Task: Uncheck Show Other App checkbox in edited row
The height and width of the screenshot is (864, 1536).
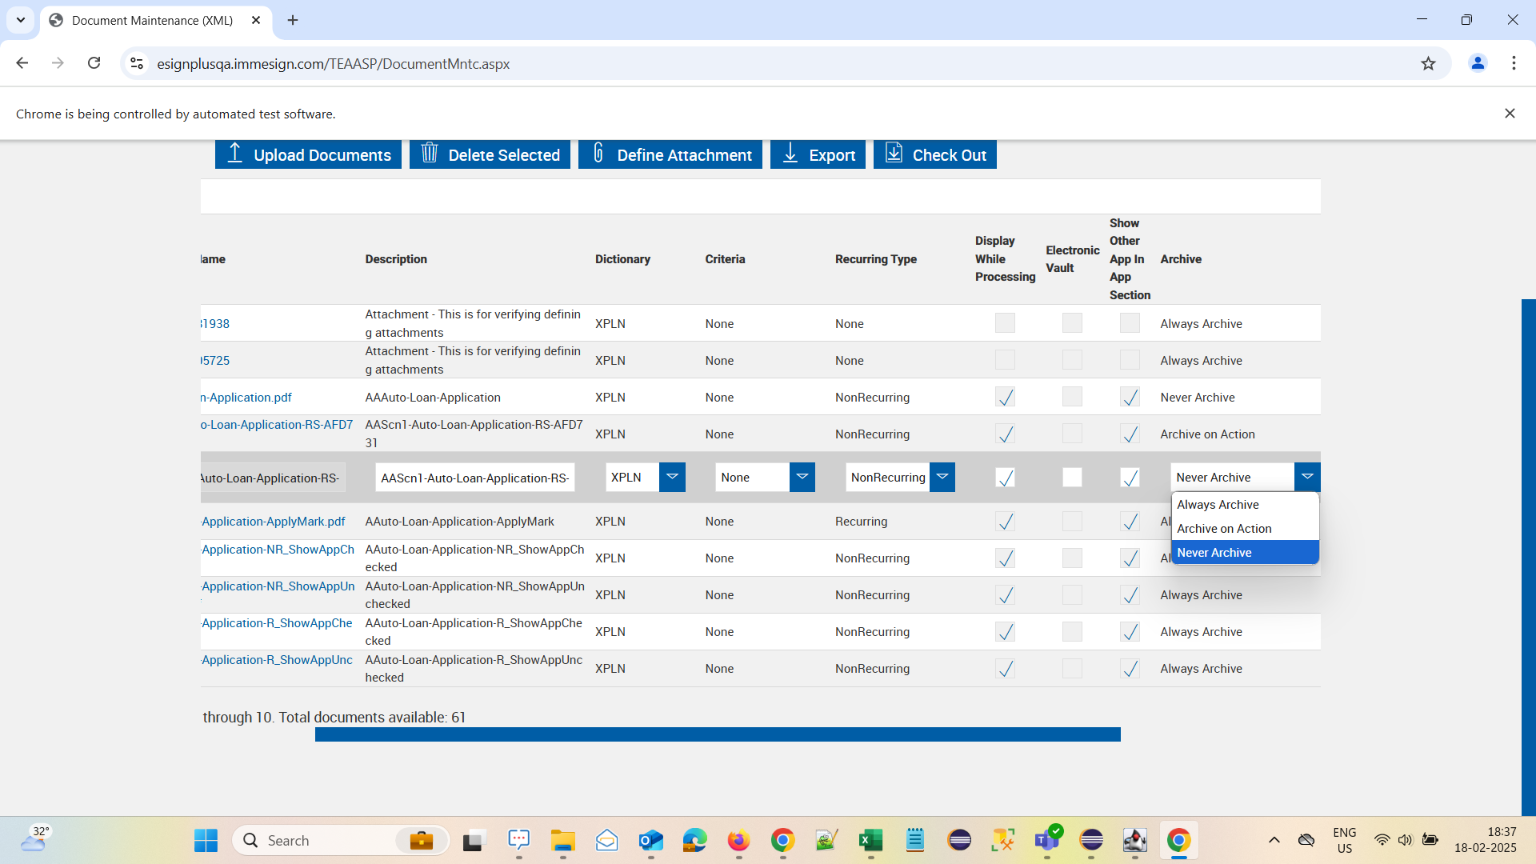Action: tap(1130, 478)
